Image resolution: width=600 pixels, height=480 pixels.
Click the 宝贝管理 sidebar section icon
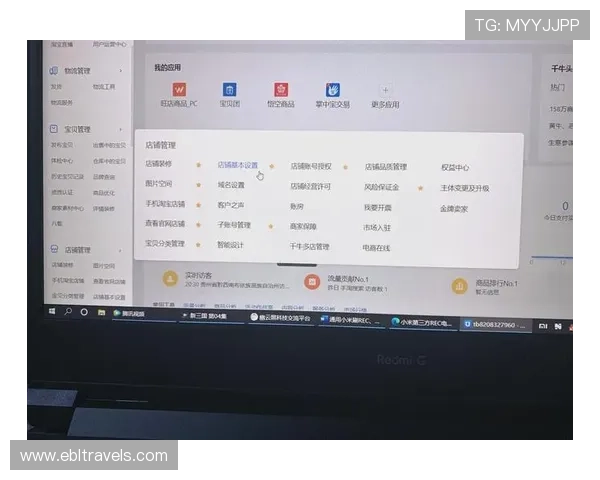54,129
